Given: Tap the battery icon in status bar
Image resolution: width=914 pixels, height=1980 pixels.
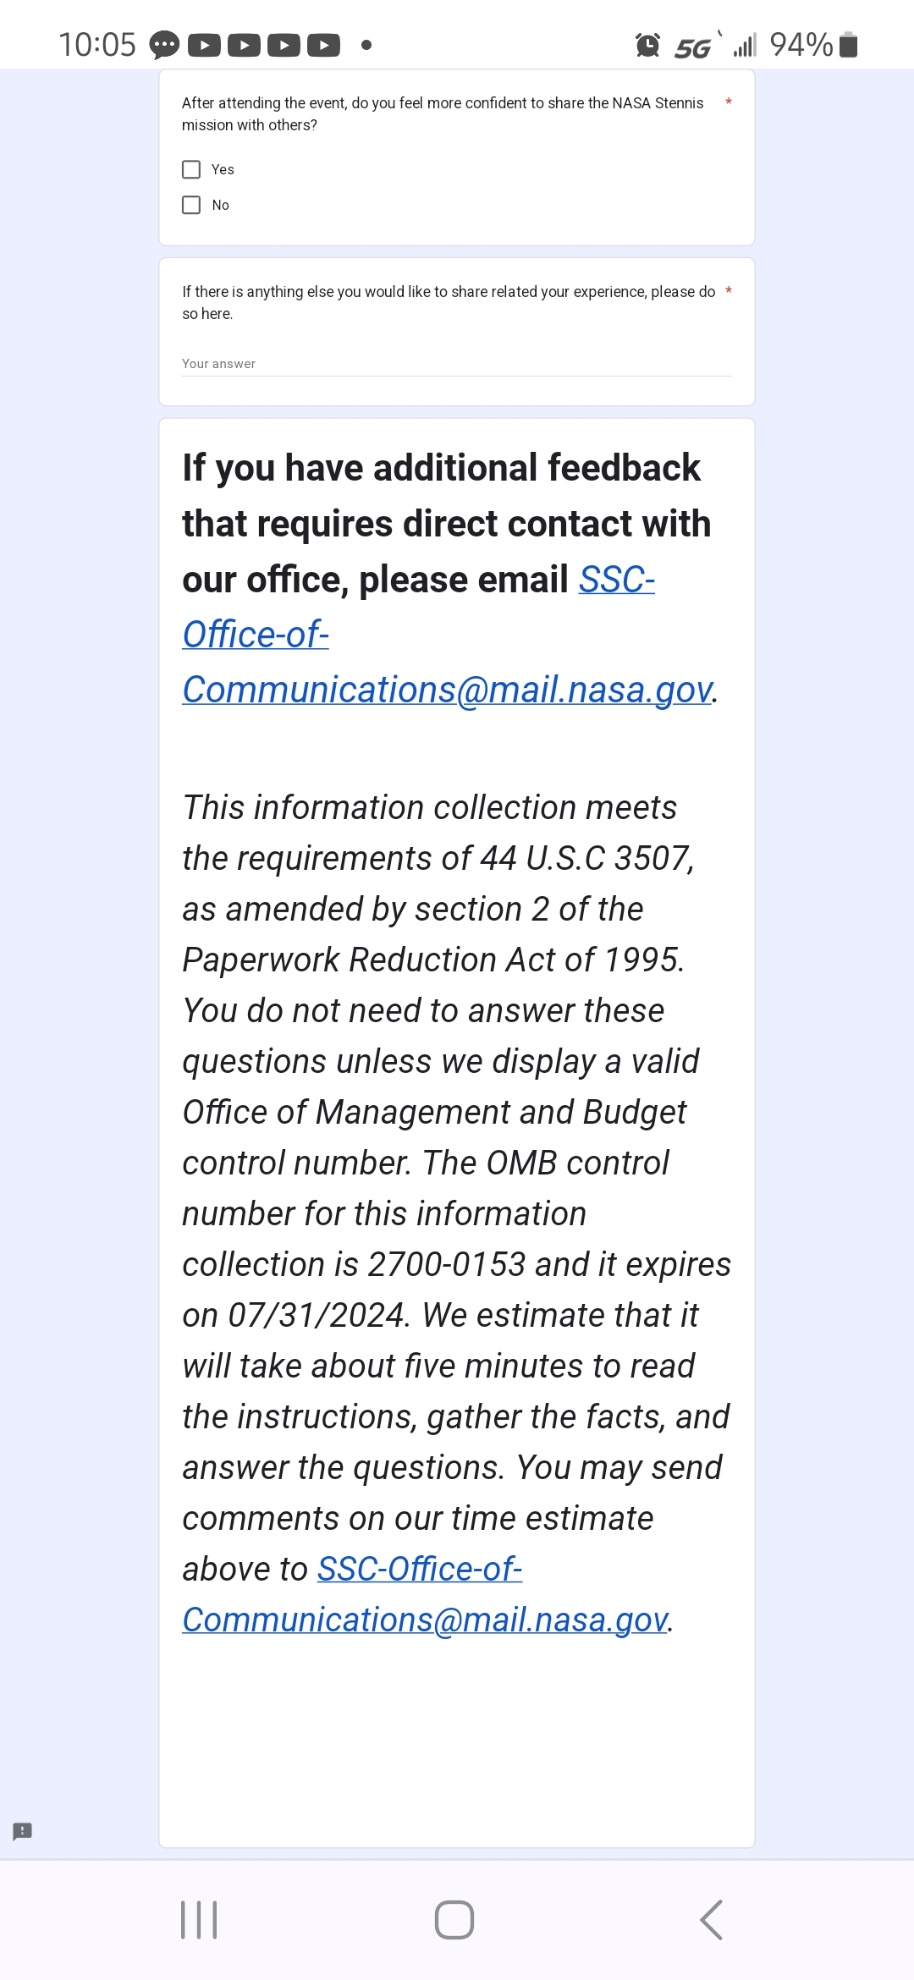Looking at the screenshot, I should (848, 45).
